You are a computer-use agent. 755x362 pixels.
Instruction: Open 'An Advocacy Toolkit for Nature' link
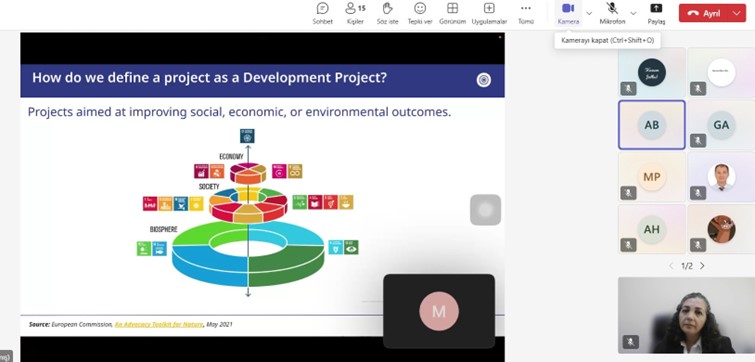pos(159,324)
